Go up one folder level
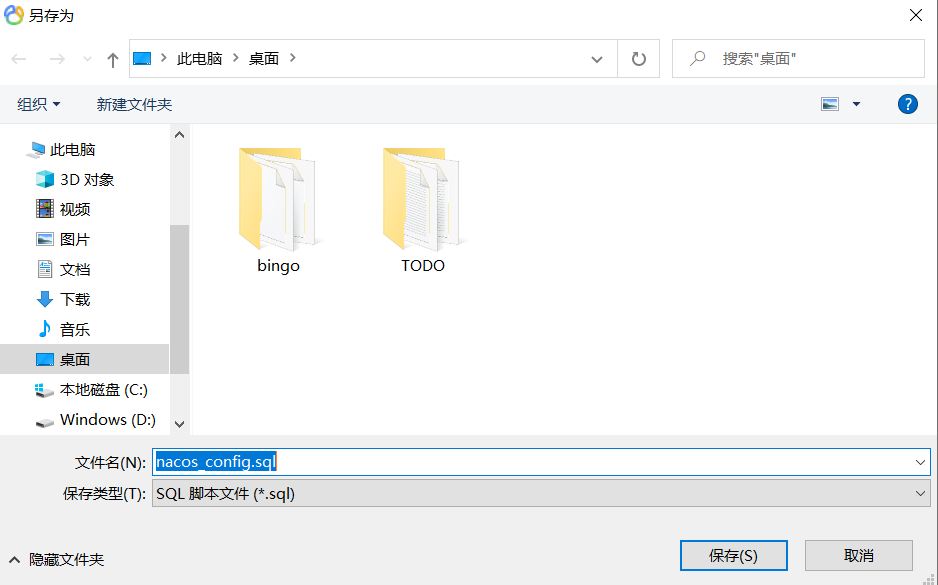The image size is (938, 585). click(x=112, y=59)
